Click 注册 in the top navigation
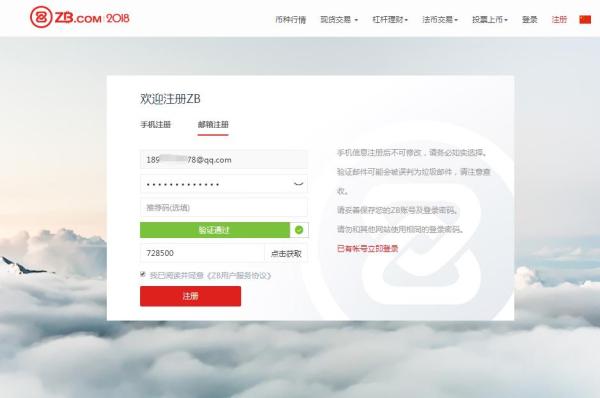Image resolution: width=600 pixels, height=398 pixels. point(559,20)
